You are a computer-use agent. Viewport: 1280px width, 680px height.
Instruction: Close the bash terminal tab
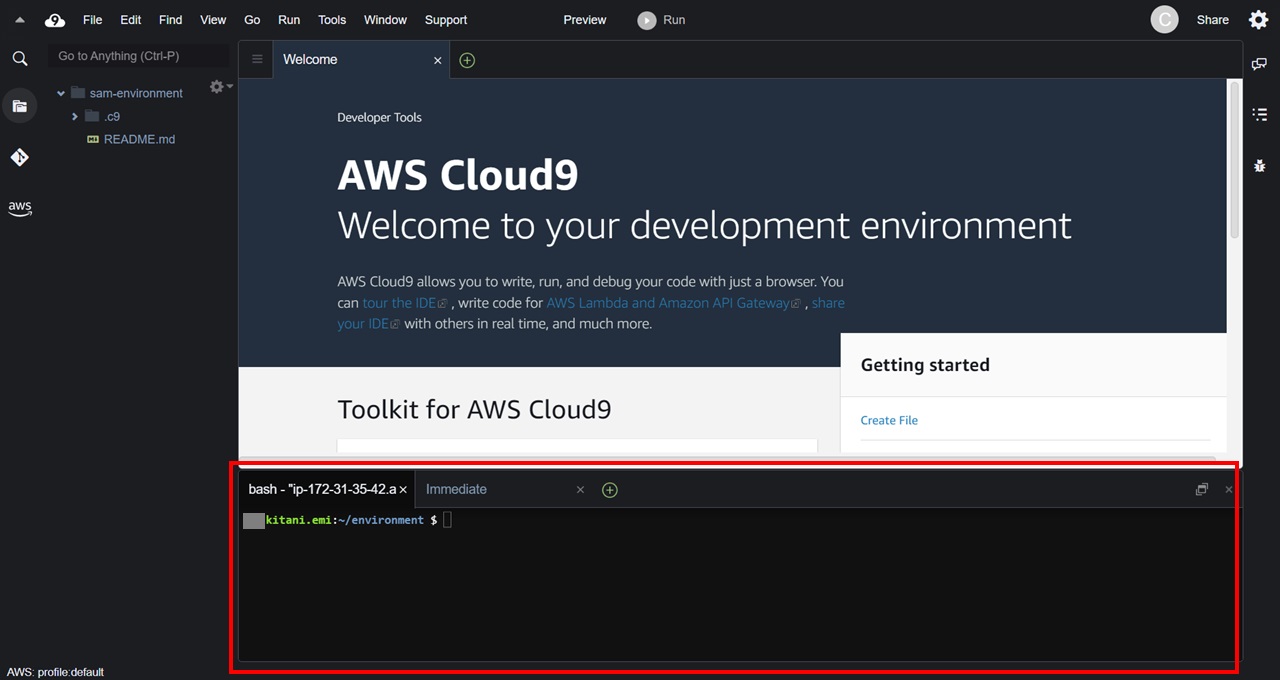(403, 490)
